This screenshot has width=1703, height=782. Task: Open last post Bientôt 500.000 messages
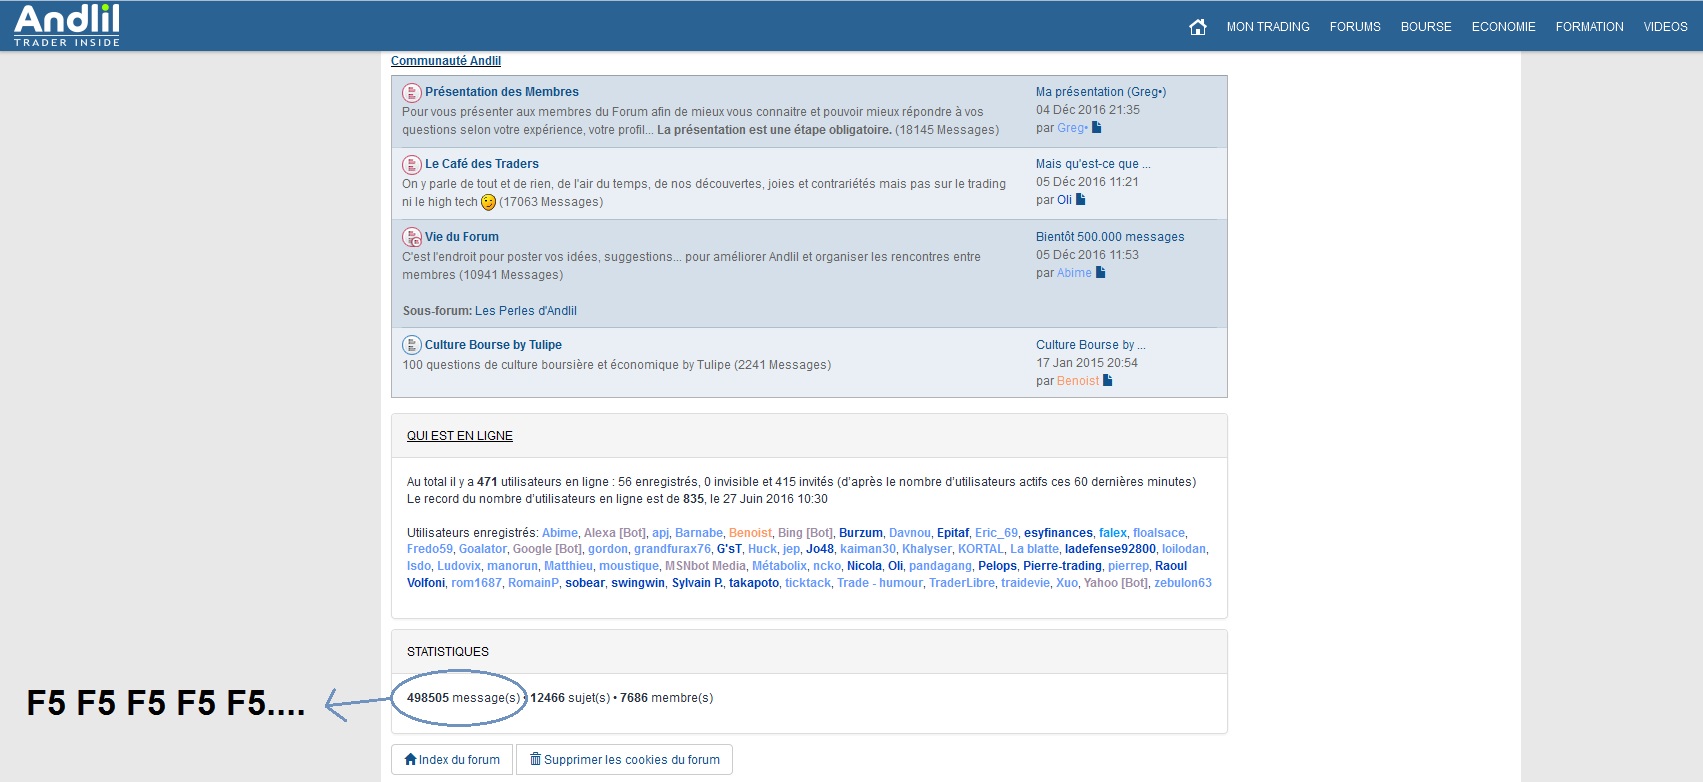[x=1110, y=237]
